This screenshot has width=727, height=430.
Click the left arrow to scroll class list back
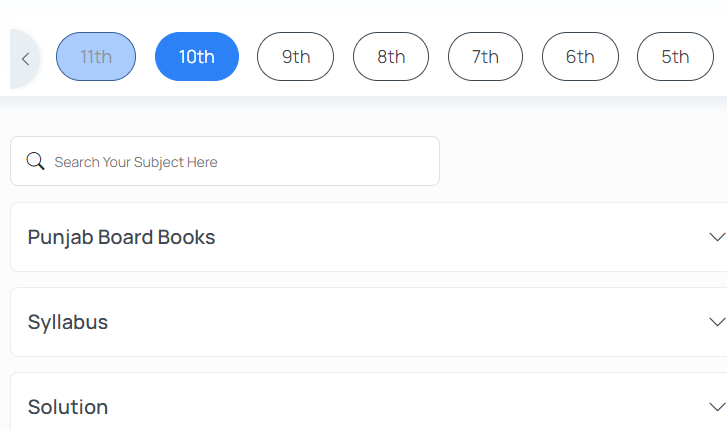point(25,59)
